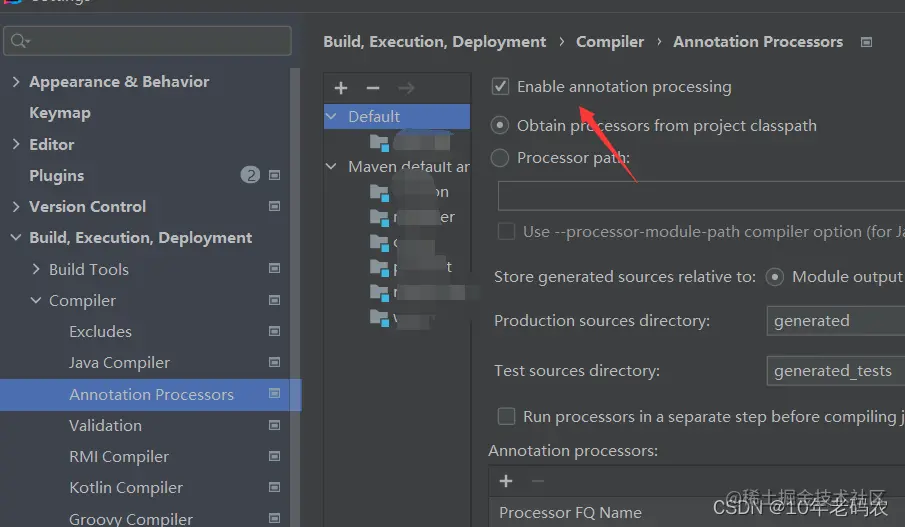Select Annotation Processors in sidebar
The image size is (905, 527).
pyautogui.click(x=150, y=395)
